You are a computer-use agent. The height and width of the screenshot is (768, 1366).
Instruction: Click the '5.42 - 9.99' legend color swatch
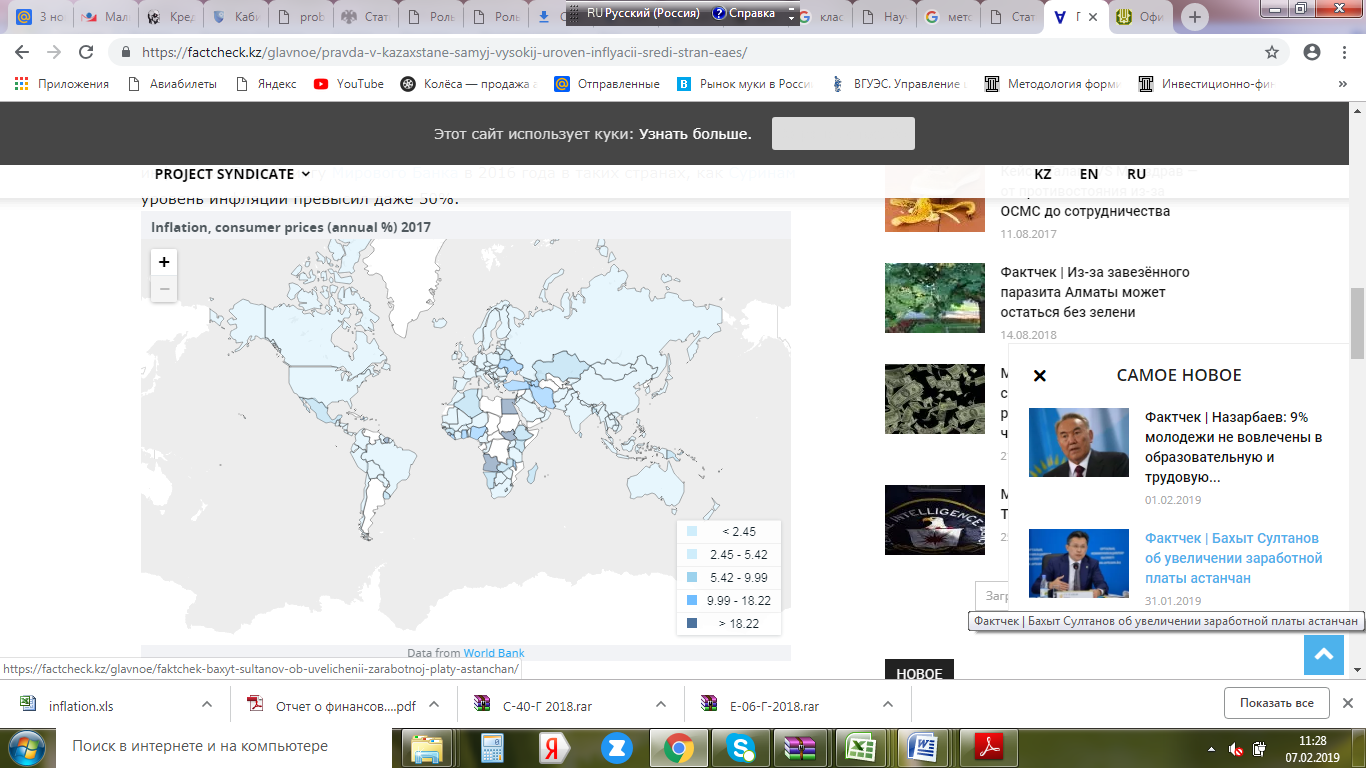[x=692, y=578]
